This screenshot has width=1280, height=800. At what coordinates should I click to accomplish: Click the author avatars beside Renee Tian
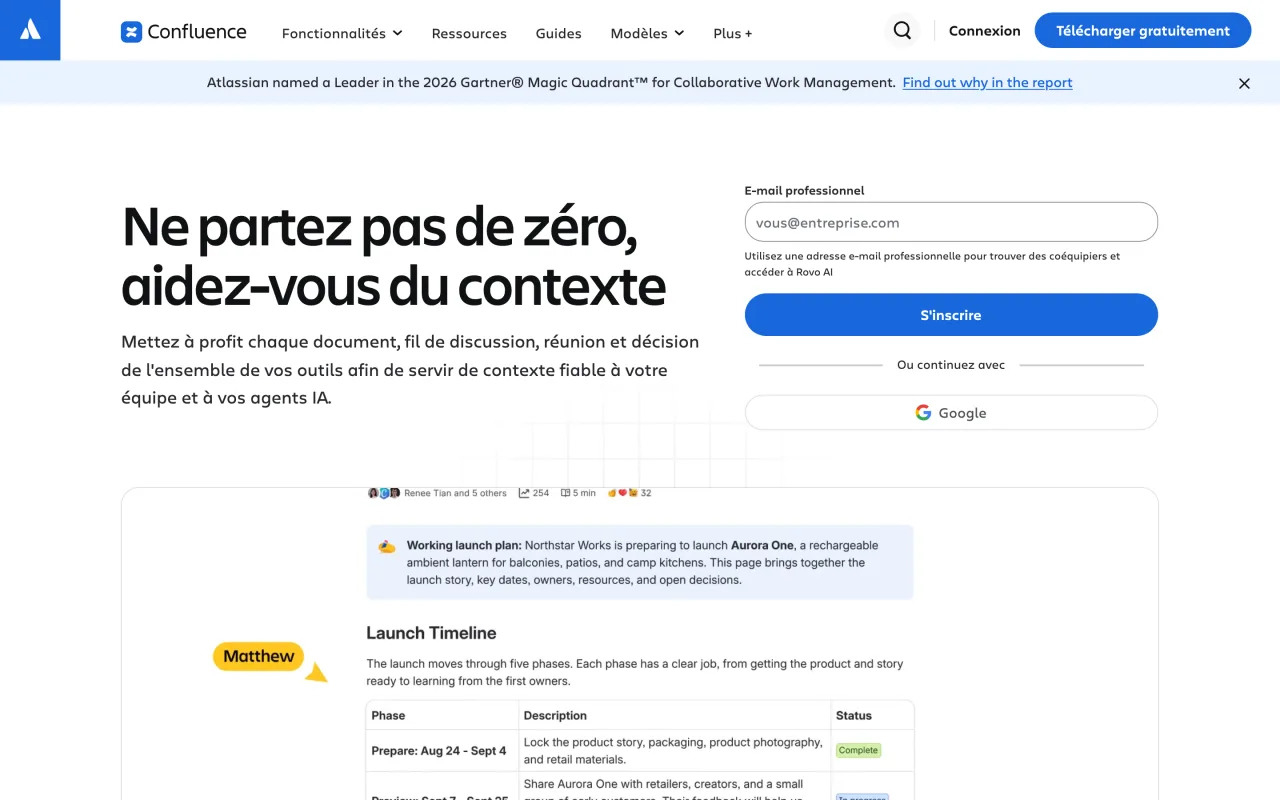click(x=384, y=493)
